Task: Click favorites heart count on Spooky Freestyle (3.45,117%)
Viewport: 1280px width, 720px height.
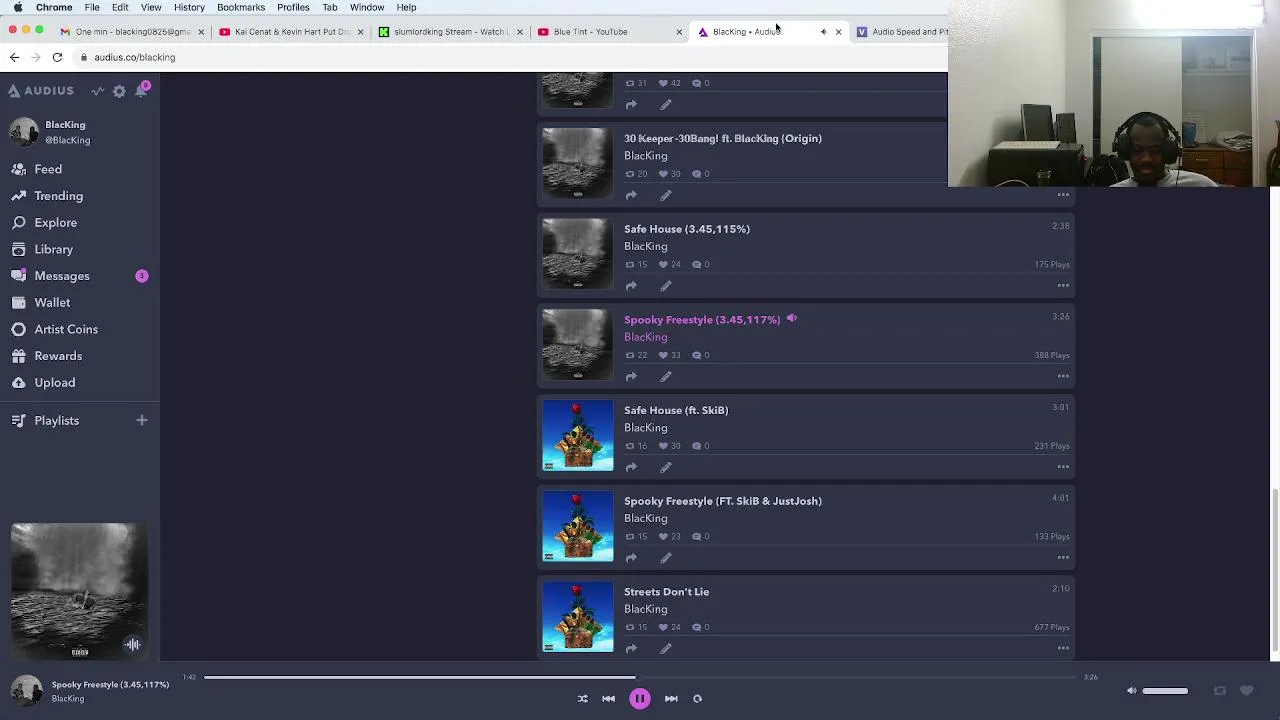Action: point(669,355)
